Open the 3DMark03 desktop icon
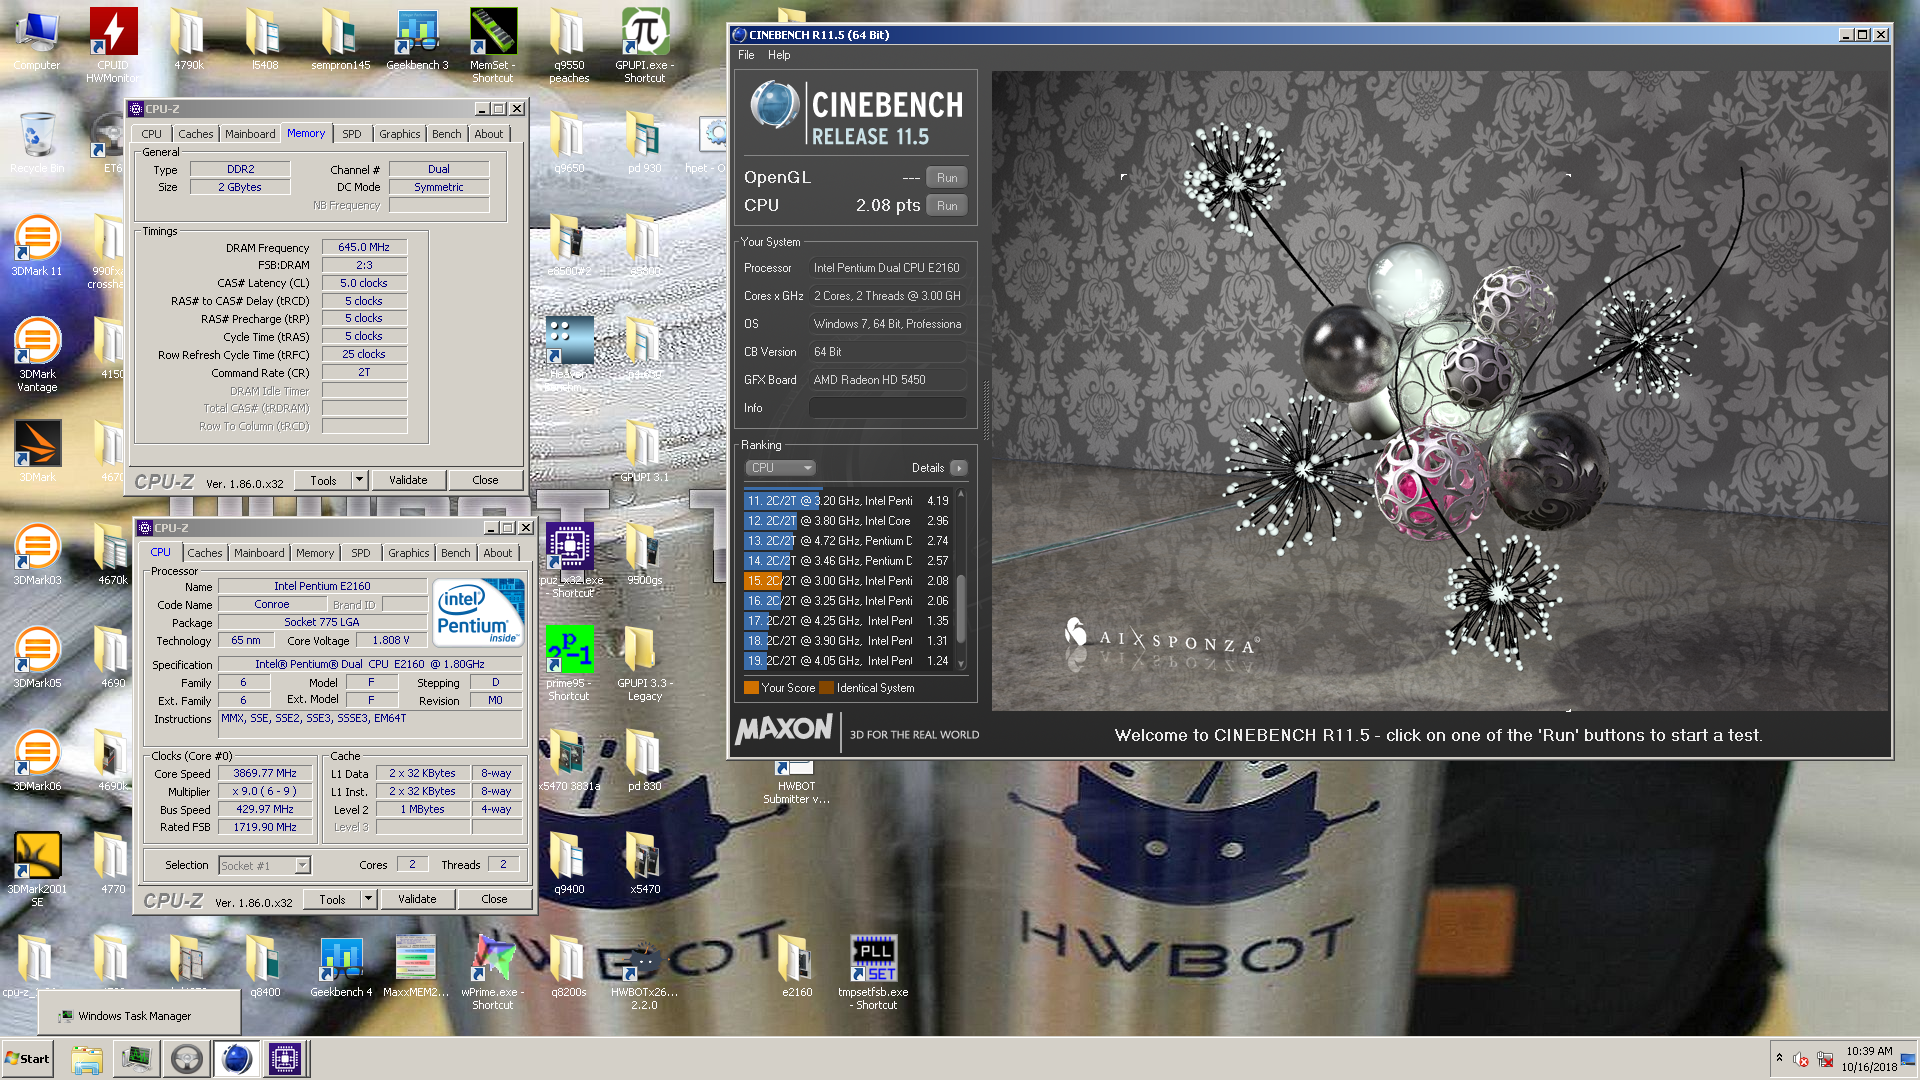Viewport: 1920px width, 1080px height. point(37,555)
